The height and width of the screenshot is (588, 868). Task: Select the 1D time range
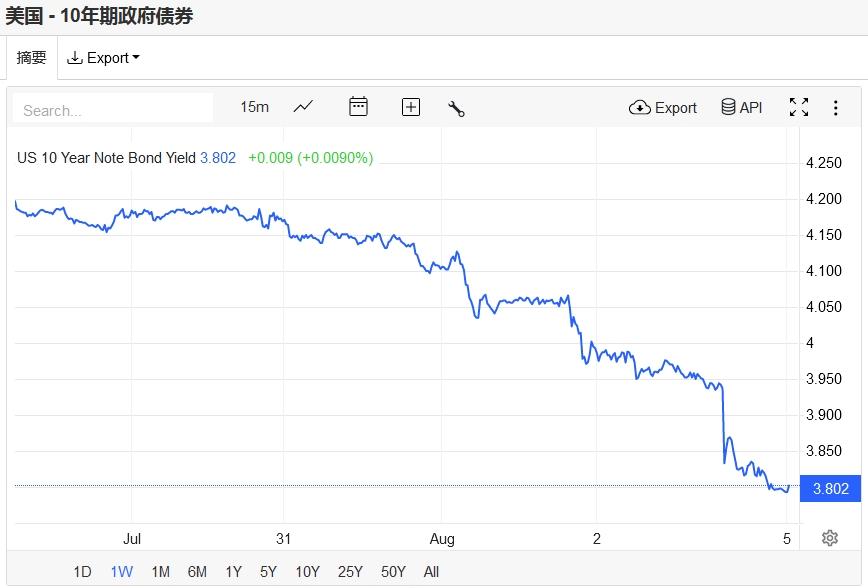point(82,571)
